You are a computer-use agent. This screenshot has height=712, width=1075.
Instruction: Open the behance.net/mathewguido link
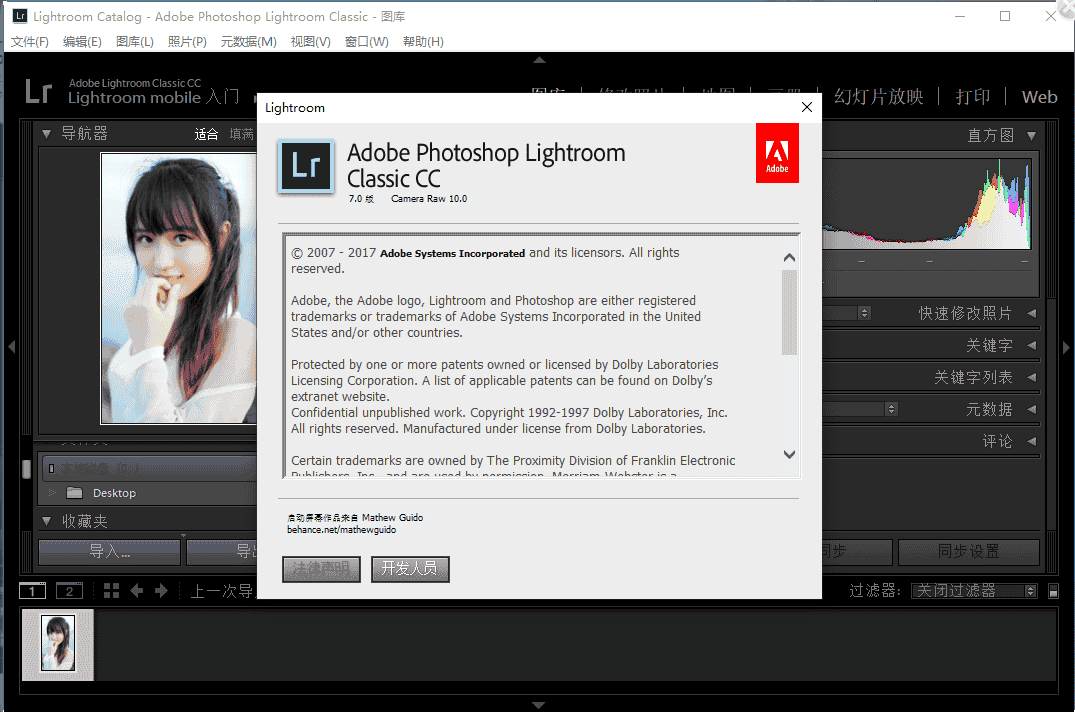340,530
